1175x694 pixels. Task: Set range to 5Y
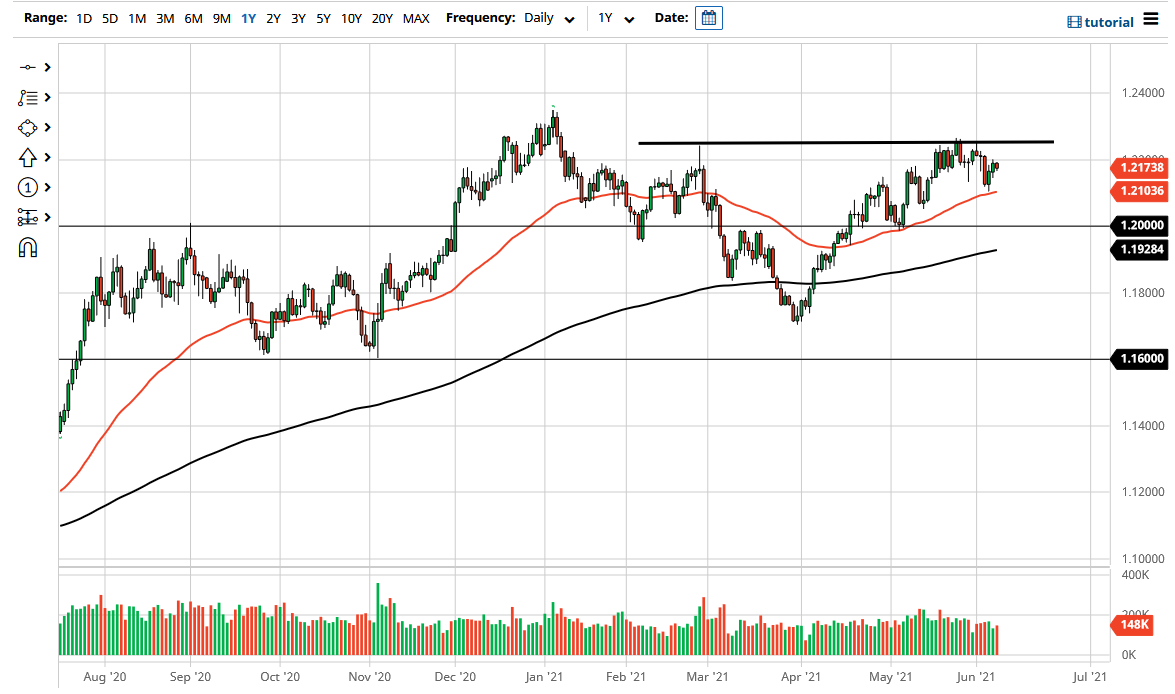coord(323,18)
